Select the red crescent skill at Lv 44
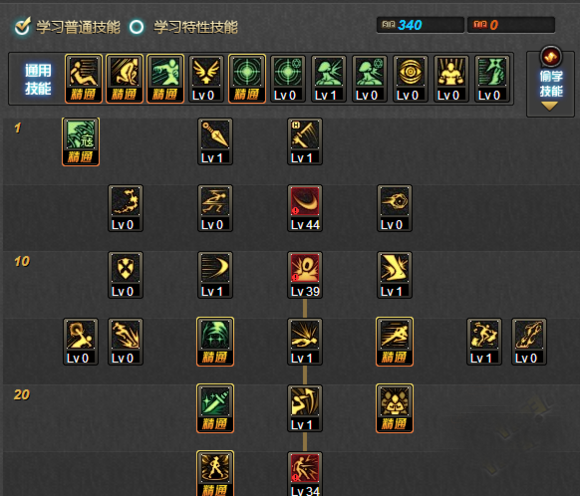 [x=305, y=208]
